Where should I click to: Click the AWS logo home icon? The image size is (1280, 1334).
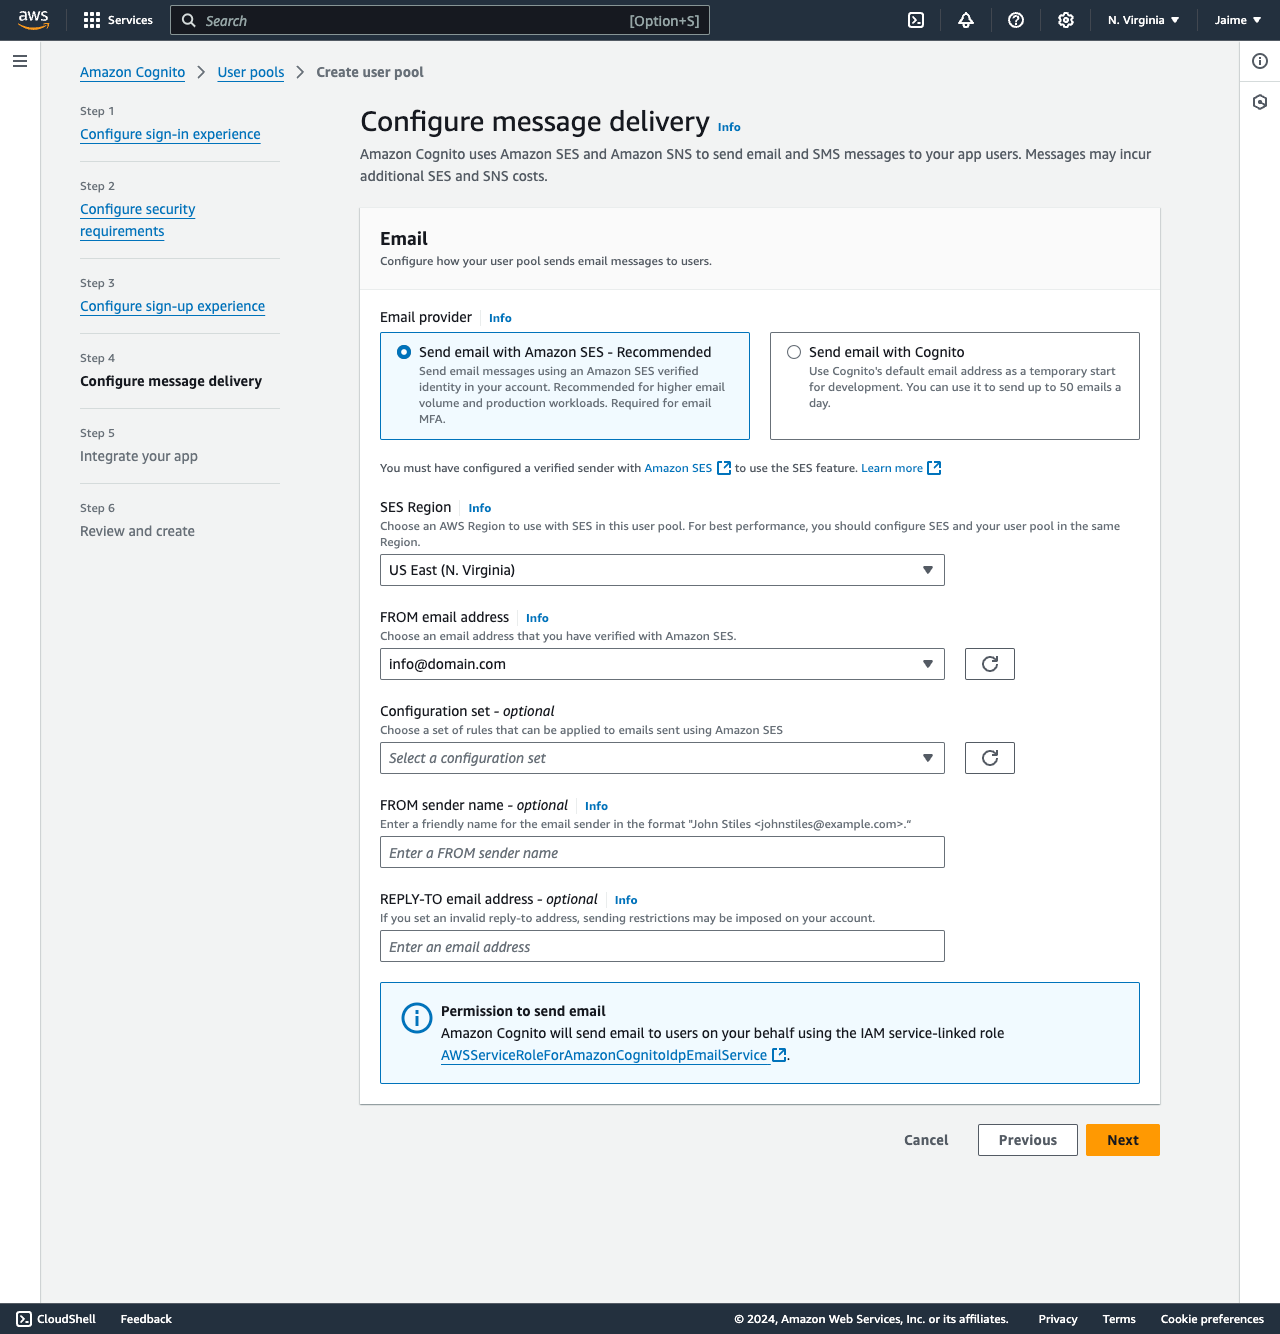click(x=33, y=20)
